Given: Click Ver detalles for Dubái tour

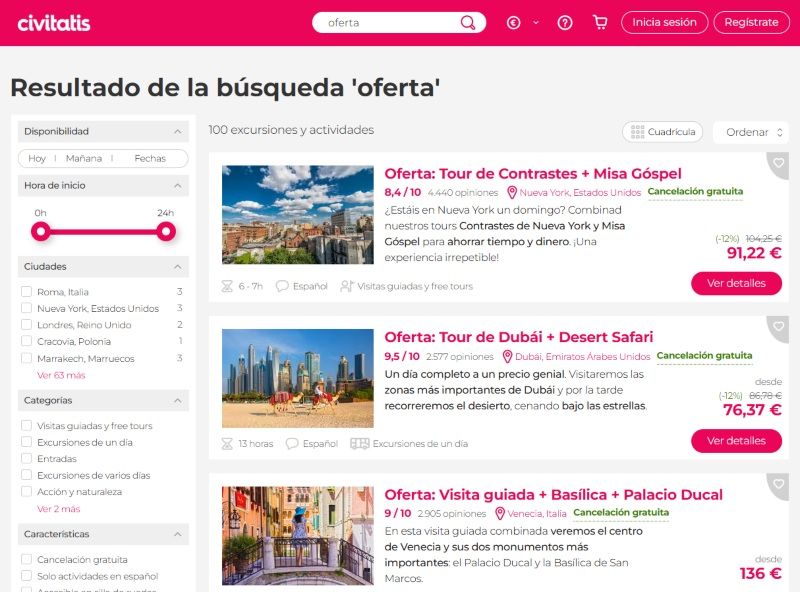Looking at the screenshot, I should (x=736, y=441).
